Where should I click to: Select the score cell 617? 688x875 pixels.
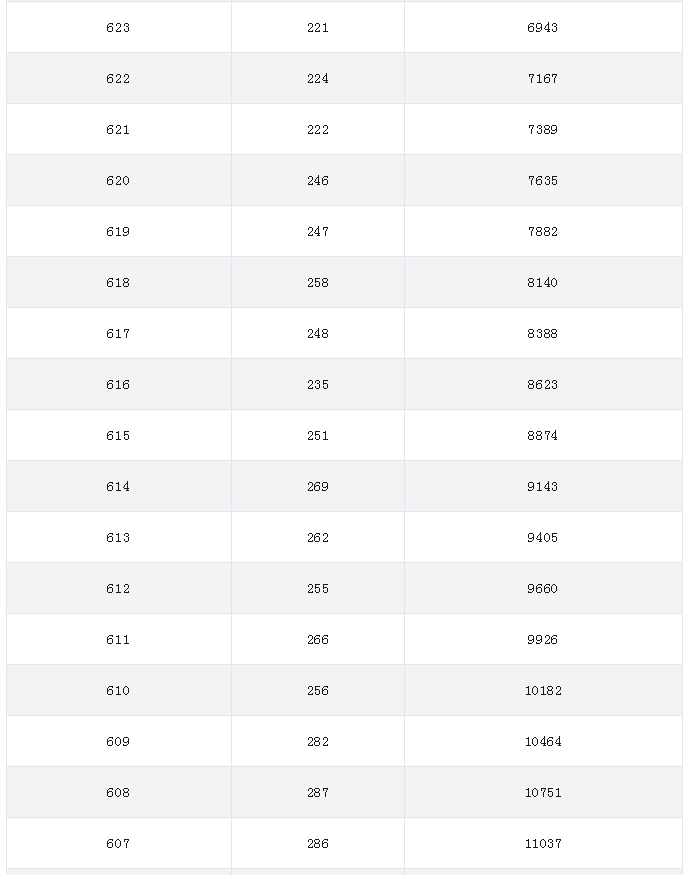coord(118,334)
